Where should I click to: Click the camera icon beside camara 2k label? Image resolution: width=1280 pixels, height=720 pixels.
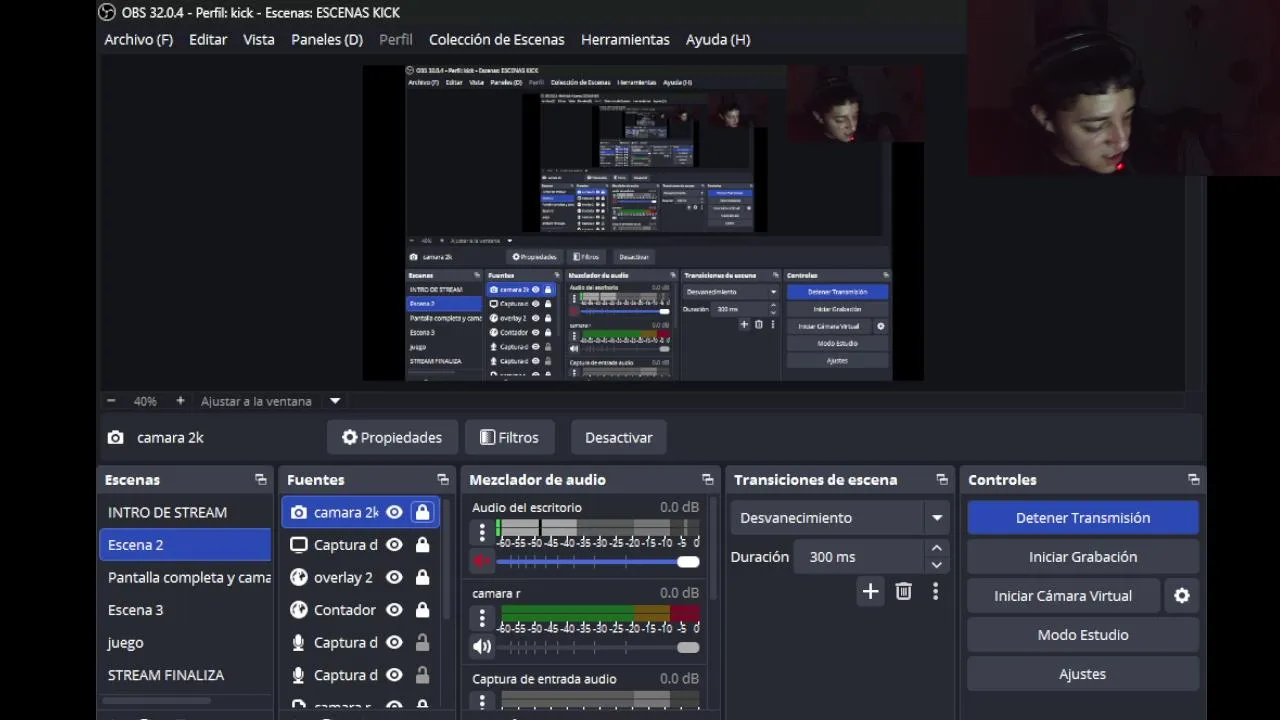[x=116, y=438]
